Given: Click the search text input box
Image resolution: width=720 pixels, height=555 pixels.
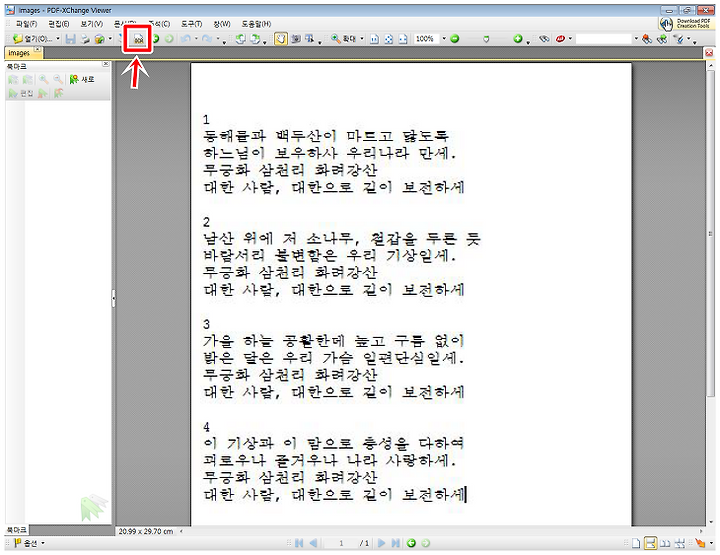Looking at the screenshot, I should pos(604,39).
